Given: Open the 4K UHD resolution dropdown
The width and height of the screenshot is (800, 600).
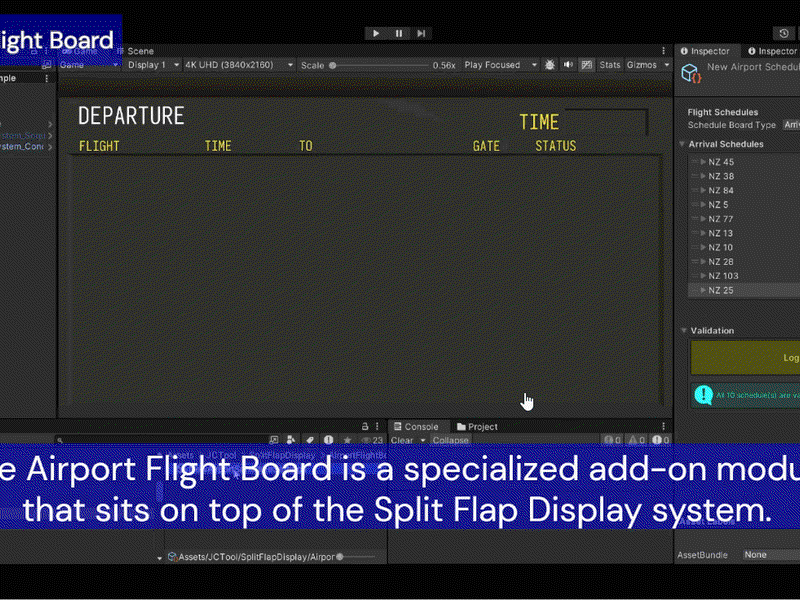Looking at the screenshot, I should point(238,65).
